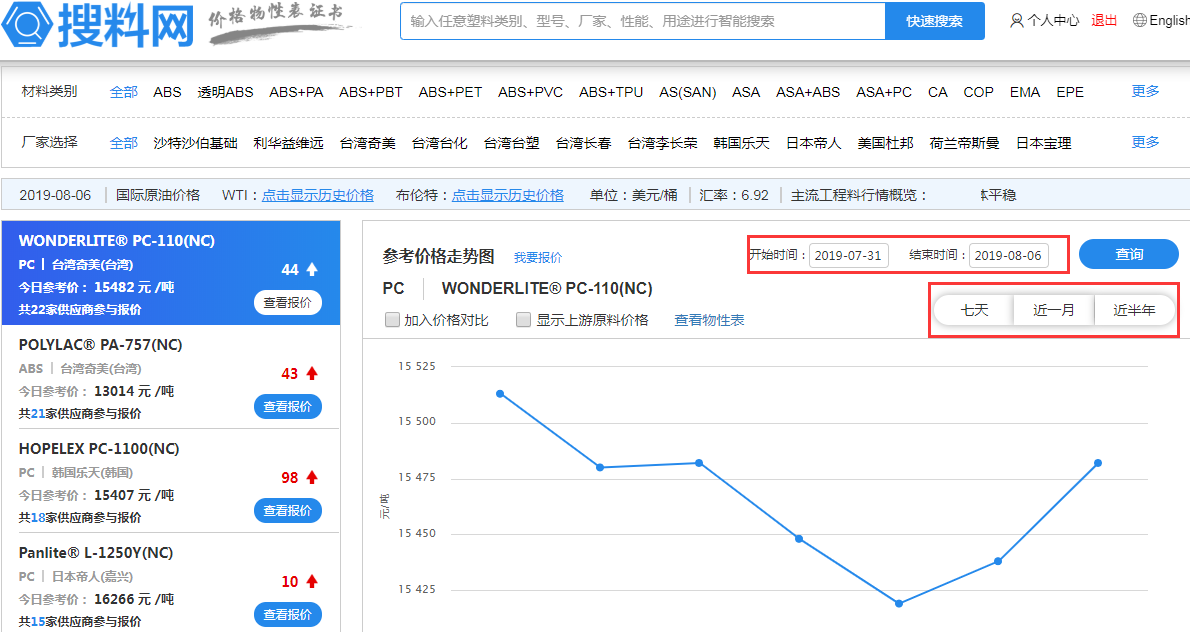Click red up arrow next to 98
The height and width of the screenshot is (632, 1190).
point(312,477)
